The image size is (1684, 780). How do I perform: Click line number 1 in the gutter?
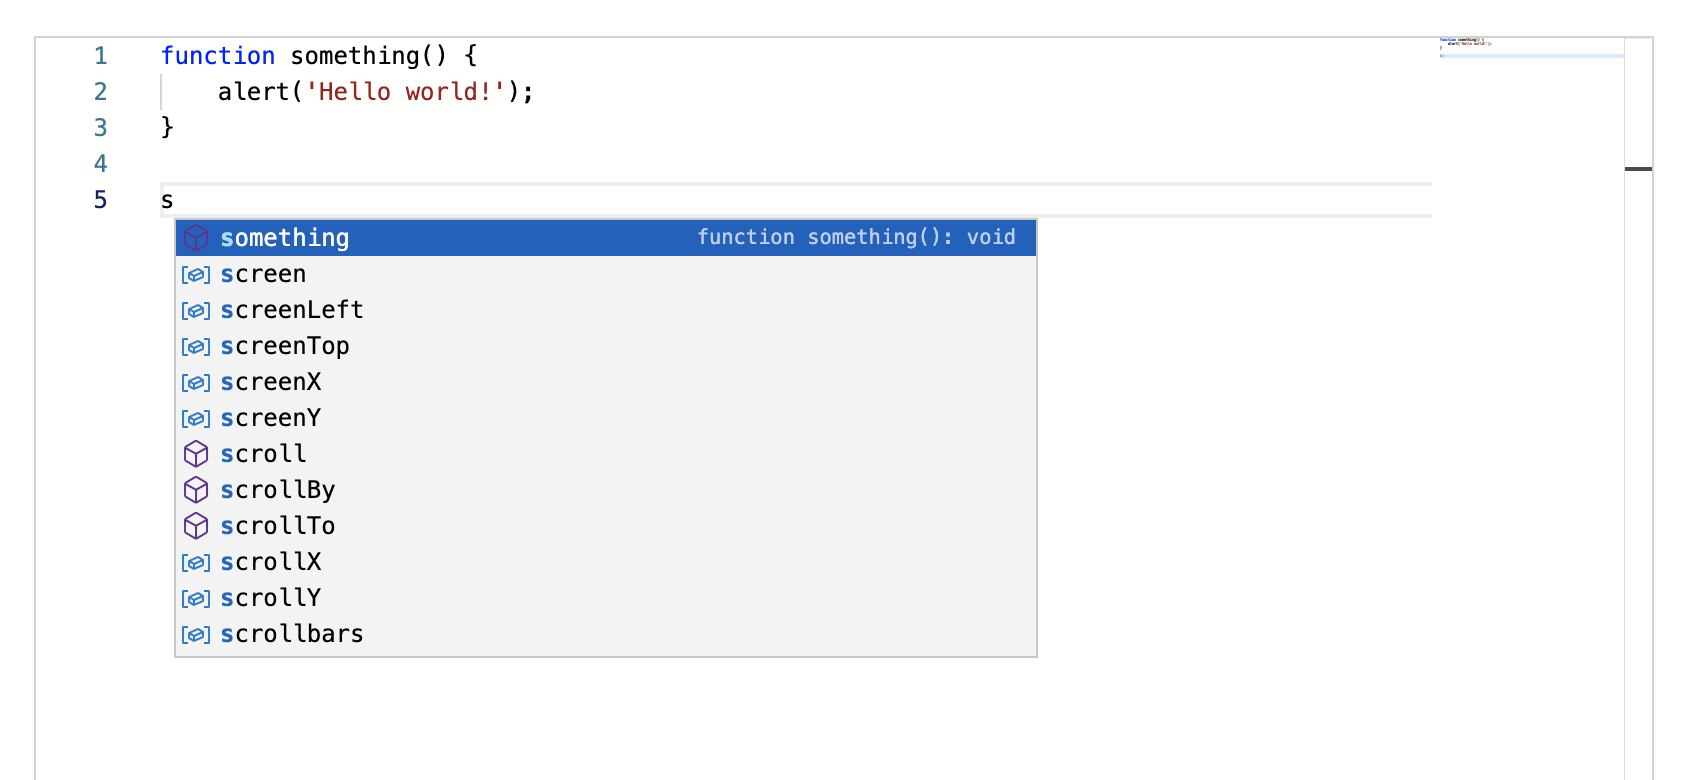(100, 56)
